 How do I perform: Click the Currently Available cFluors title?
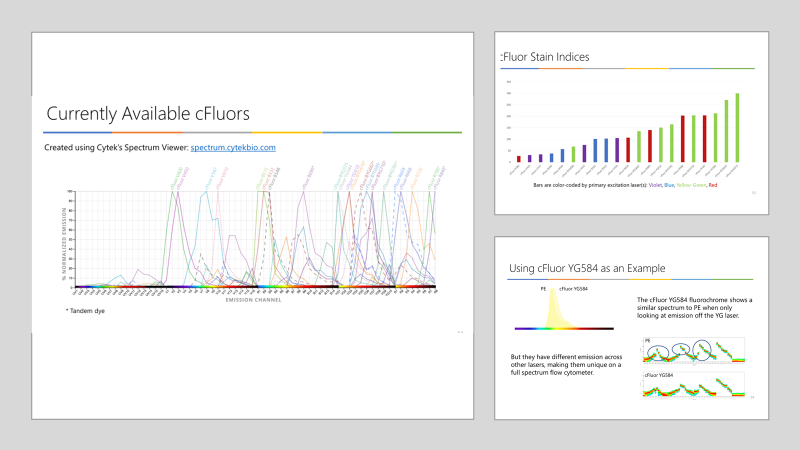148,113
